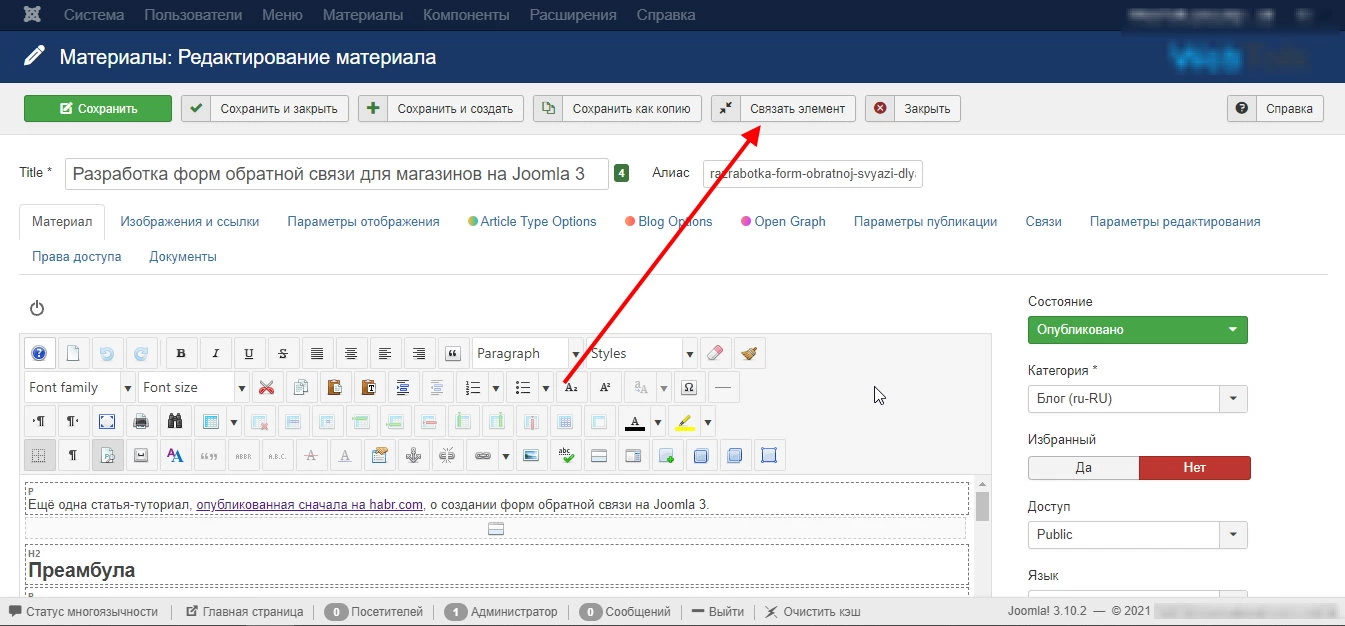This screenshot has height=626, width=1345.
Task: Click the insert image icon
Action: click(x=531, y=455)
